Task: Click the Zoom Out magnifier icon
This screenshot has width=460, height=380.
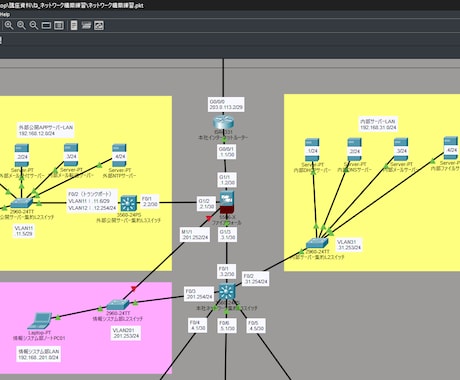Action: pyautogui.click(x=34, y=25)
